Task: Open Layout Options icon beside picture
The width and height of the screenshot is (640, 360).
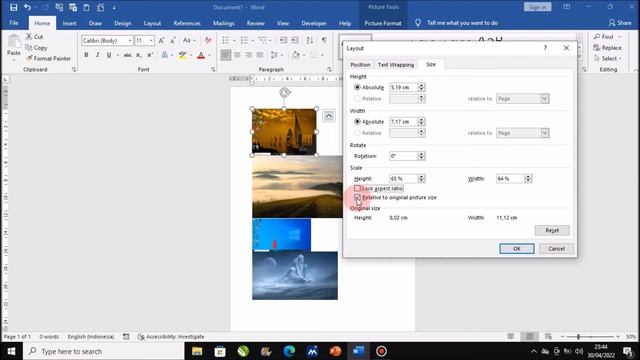Action: 329,116
